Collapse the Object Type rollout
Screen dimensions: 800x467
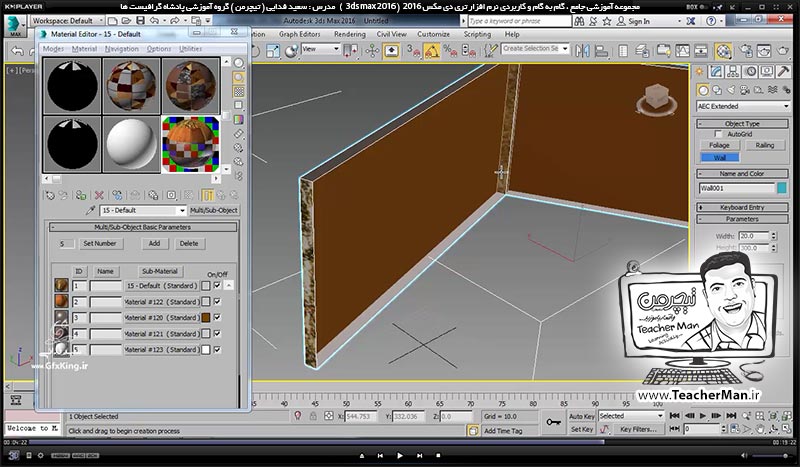[x=742, y=124]
